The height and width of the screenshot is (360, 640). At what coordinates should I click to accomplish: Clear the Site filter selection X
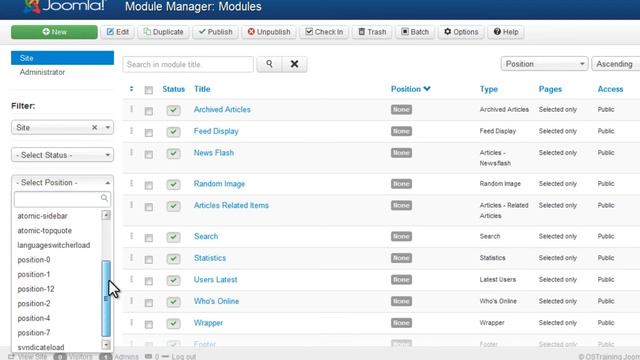coord(94,127)
